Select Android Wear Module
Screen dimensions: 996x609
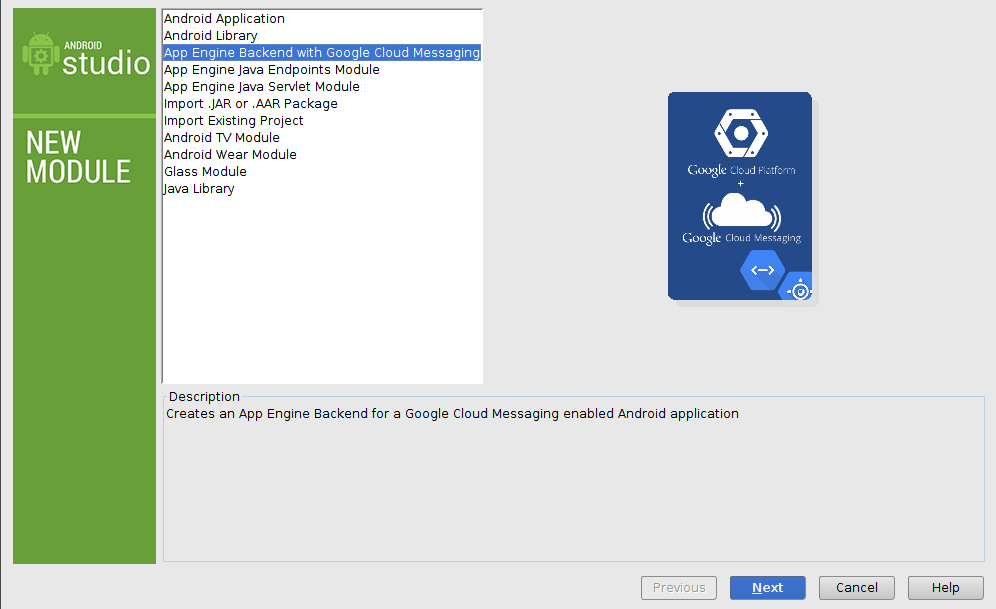coord(322,155)
